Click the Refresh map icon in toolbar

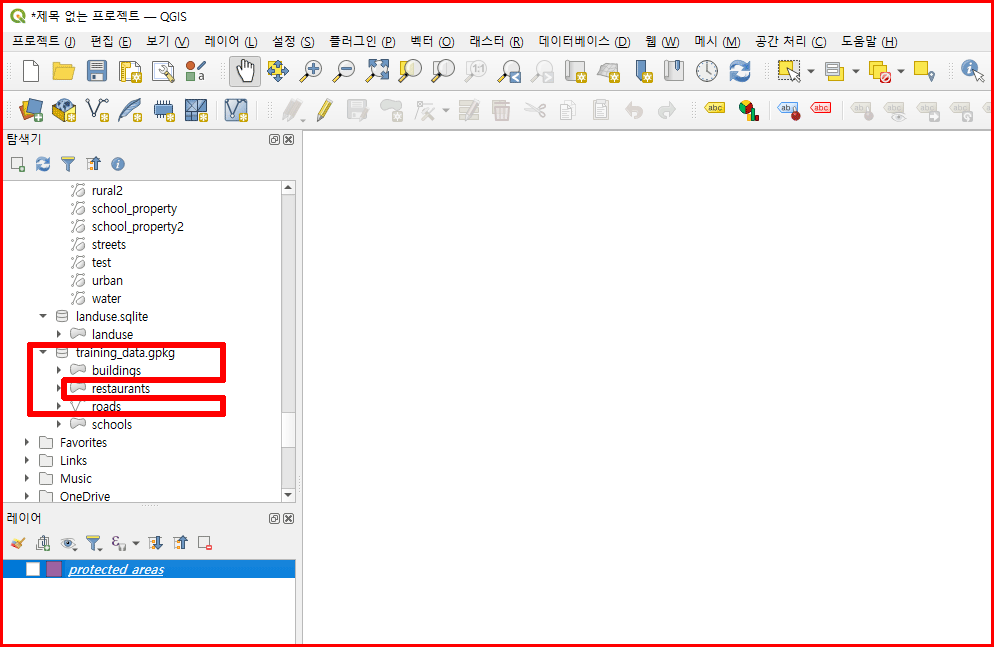point(739,71)
